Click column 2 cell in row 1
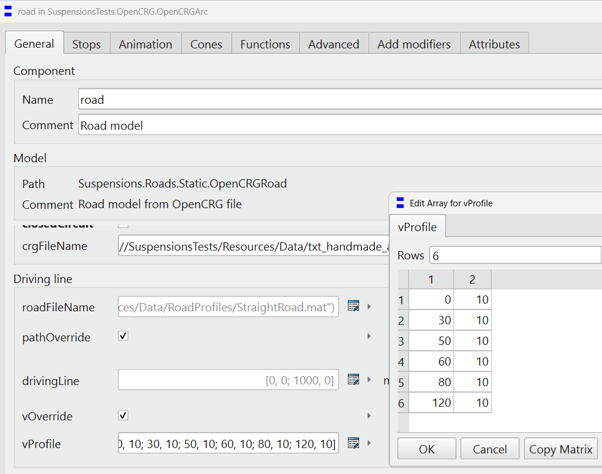The image size is (602, 474). (x=473, y=299)
